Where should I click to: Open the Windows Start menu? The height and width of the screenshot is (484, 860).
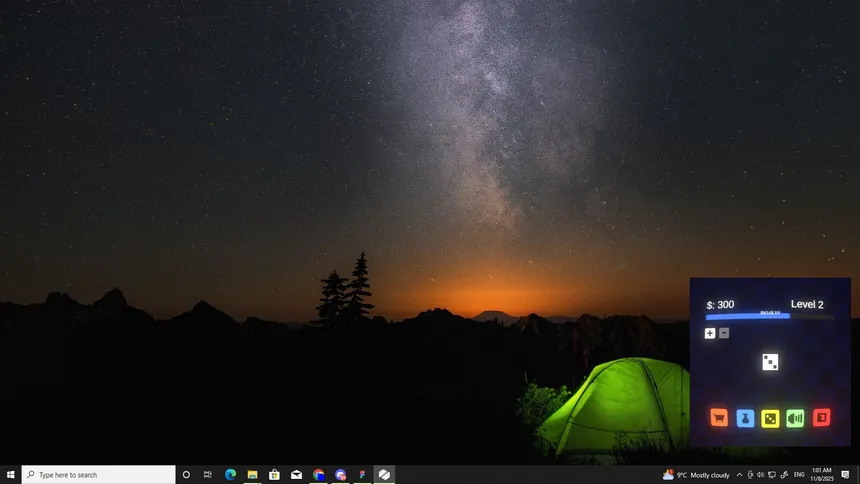11,475
